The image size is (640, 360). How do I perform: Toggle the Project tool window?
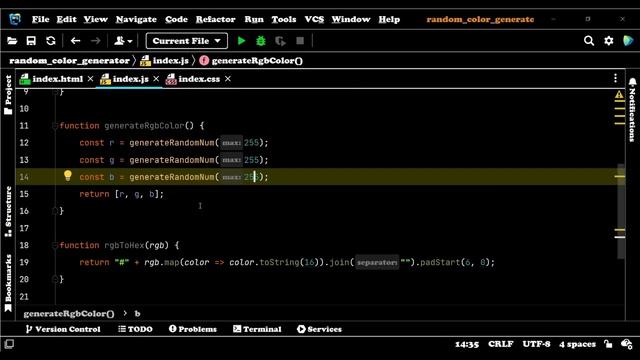click(x=8, y=95)
